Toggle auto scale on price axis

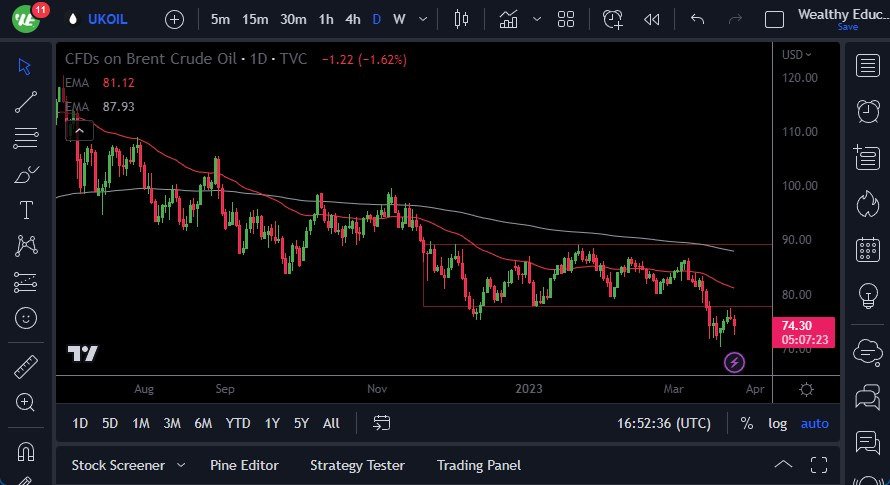(815, 423)
